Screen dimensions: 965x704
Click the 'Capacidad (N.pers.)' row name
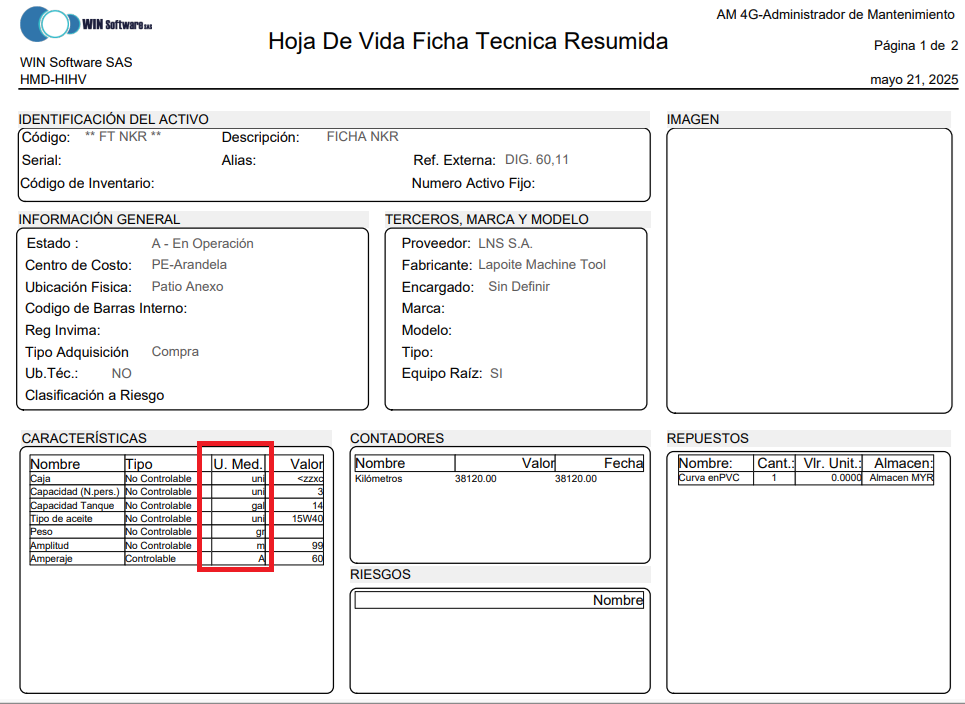point(74,492)
